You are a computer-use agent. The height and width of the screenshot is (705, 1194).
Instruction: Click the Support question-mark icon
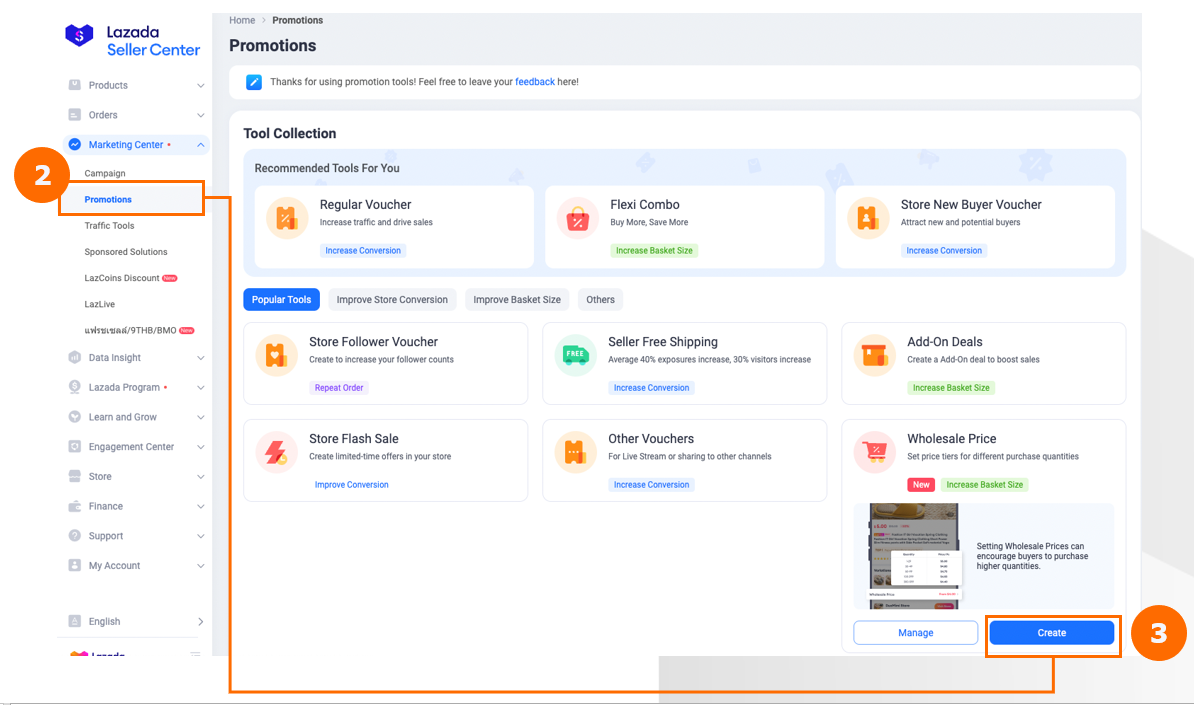pyautogui.click(x=75, y=535)
